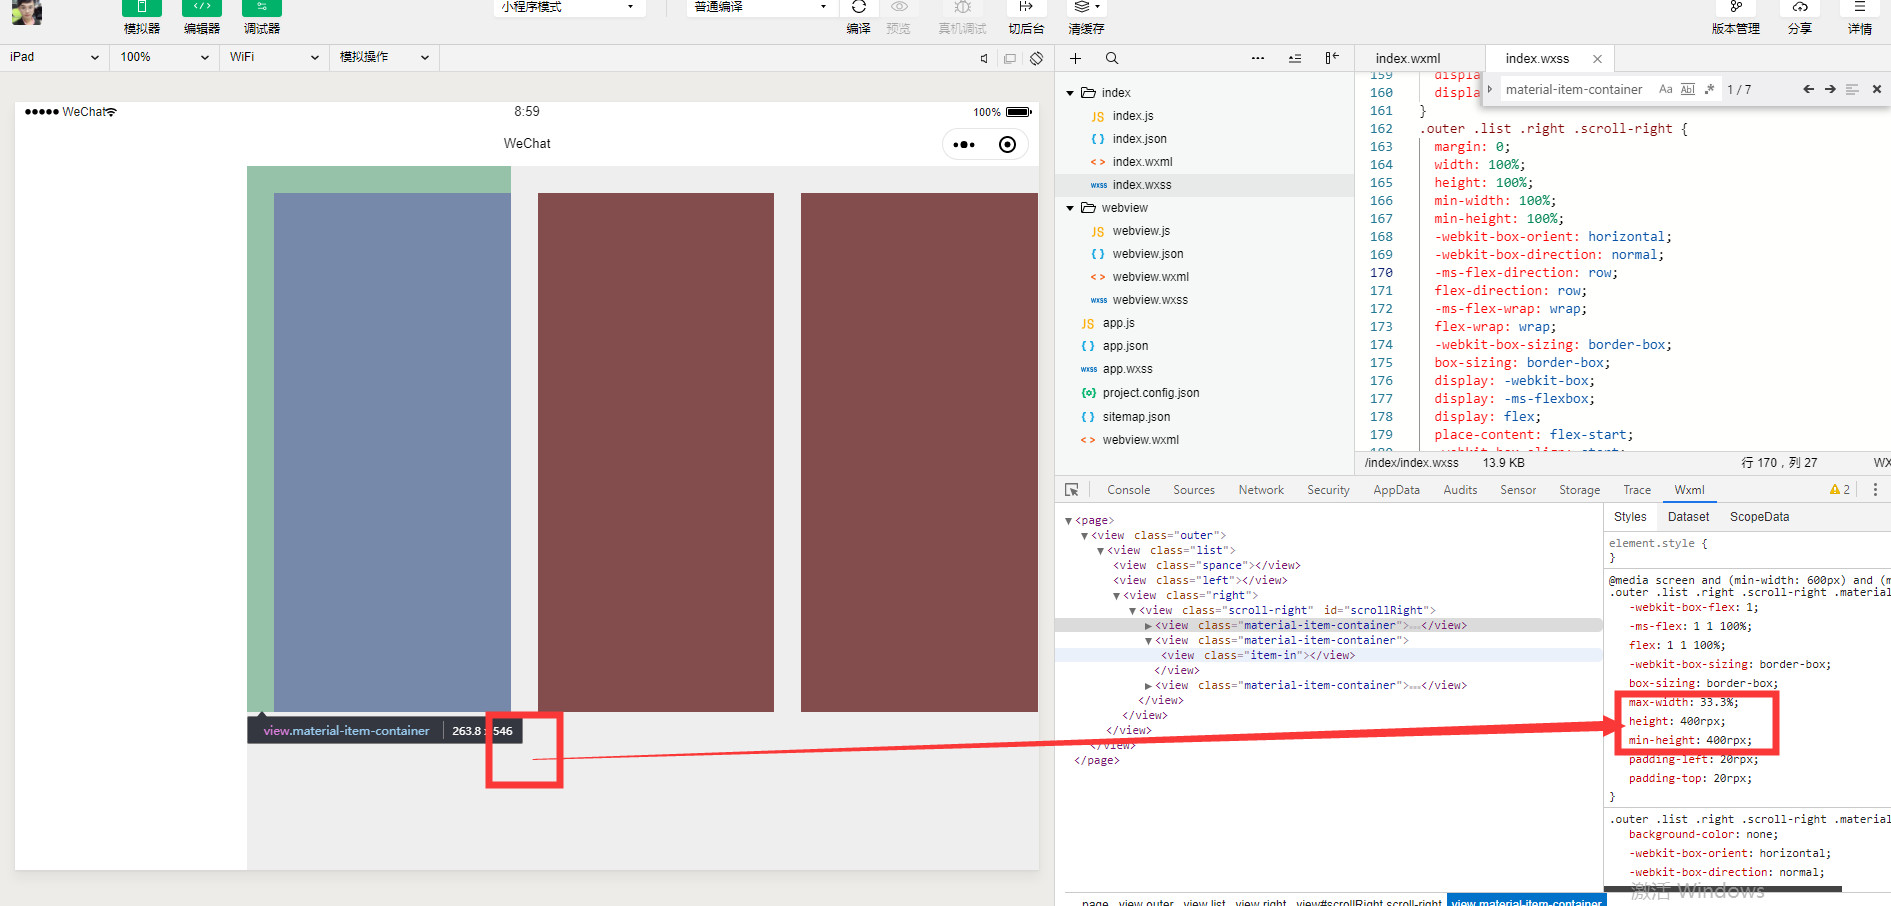Toggle the simulator (模拟器) panel
The width and height of the screenshot is (1891, 906).
[141, 8]
